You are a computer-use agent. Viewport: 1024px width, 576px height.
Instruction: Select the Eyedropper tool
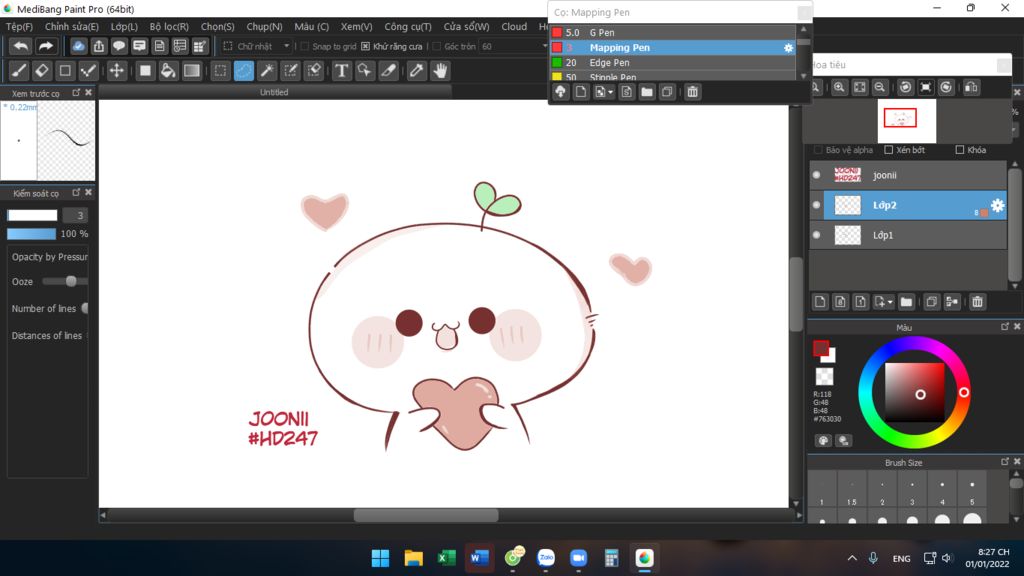pos(416,71)
